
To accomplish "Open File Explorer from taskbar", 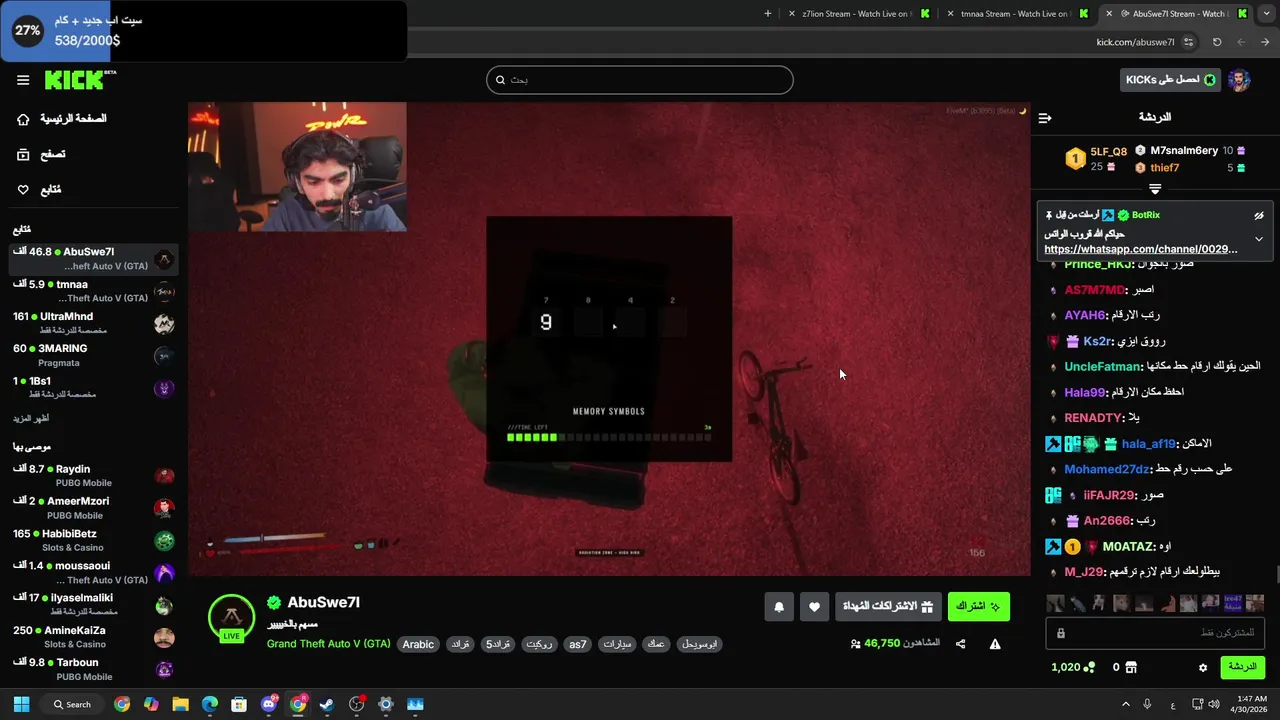I will pos(181,704).
